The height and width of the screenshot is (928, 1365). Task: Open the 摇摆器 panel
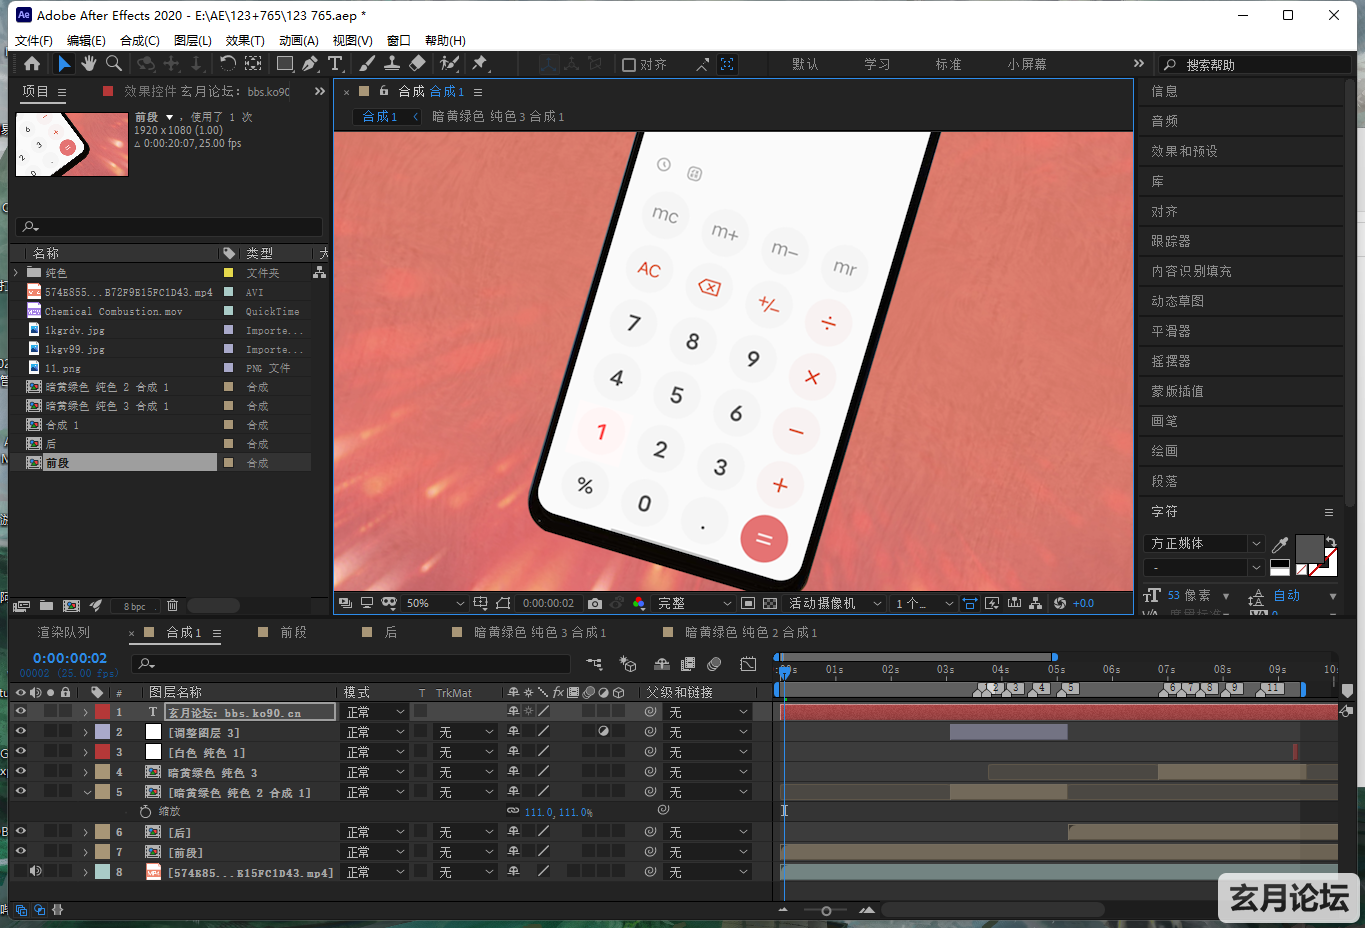tap(1170, 361)
